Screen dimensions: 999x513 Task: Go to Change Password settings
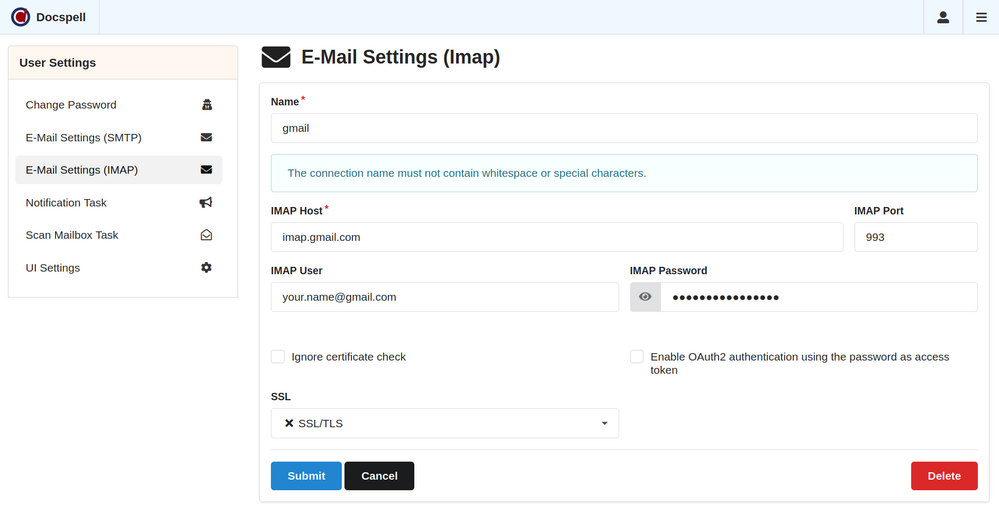pos(71,105)
